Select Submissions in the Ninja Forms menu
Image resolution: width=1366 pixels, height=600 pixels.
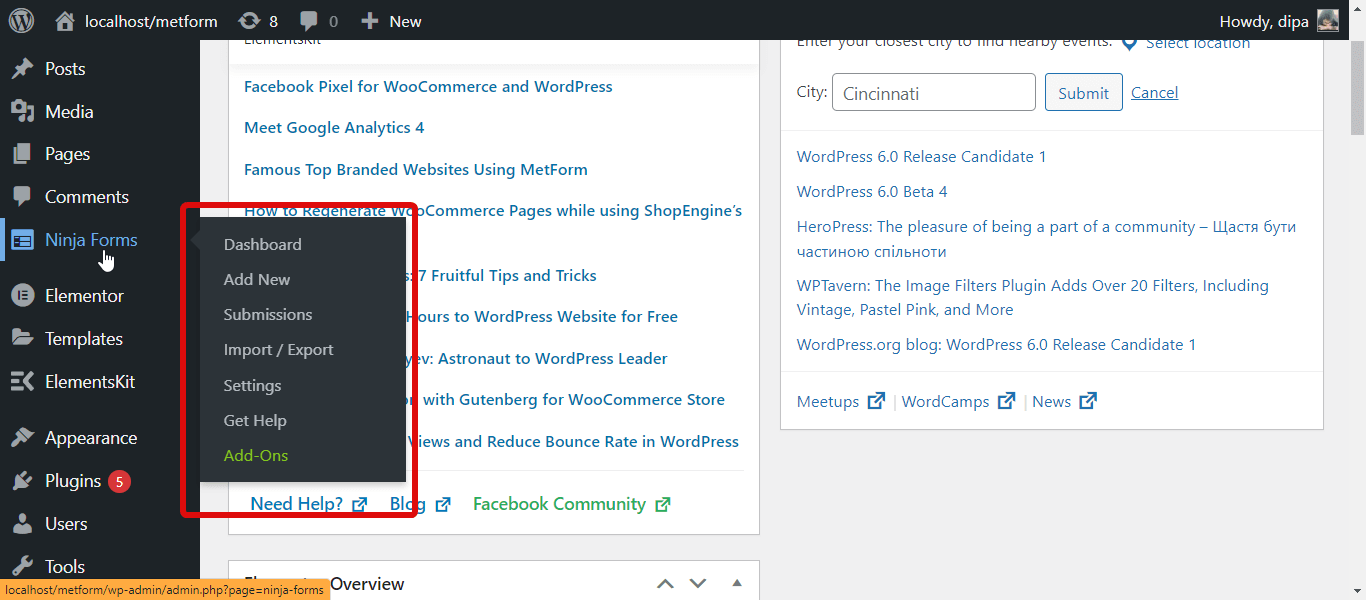click(x=267, y=314)
